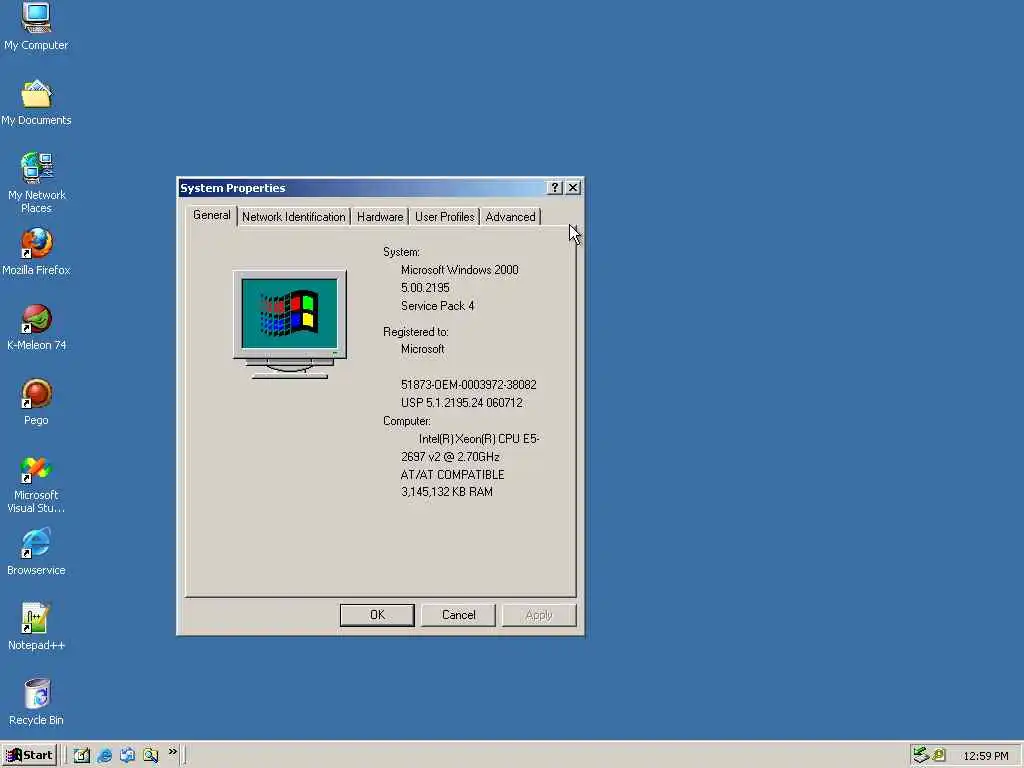This screenshot has height=768, width=1024.
Task: Select the My Network Places icon
Action: (x=36, y=183)
